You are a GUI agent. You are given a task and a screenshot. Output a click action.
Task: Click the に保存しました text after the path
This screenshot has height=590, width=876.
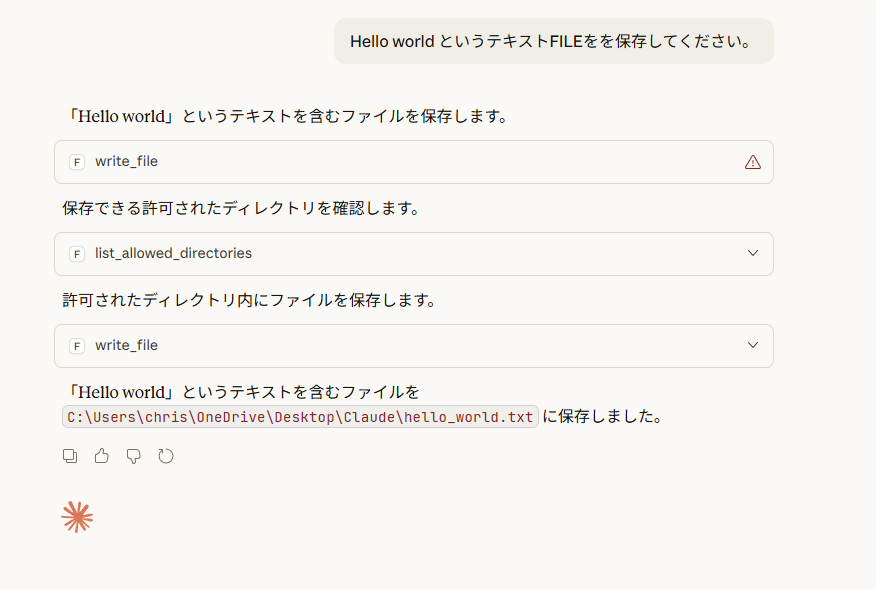604,417
